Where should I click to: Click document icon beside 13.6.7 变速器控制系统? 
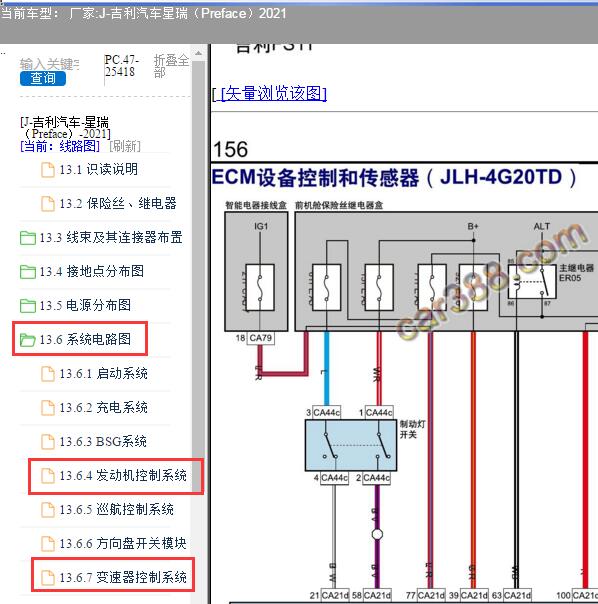click(48, 578)
